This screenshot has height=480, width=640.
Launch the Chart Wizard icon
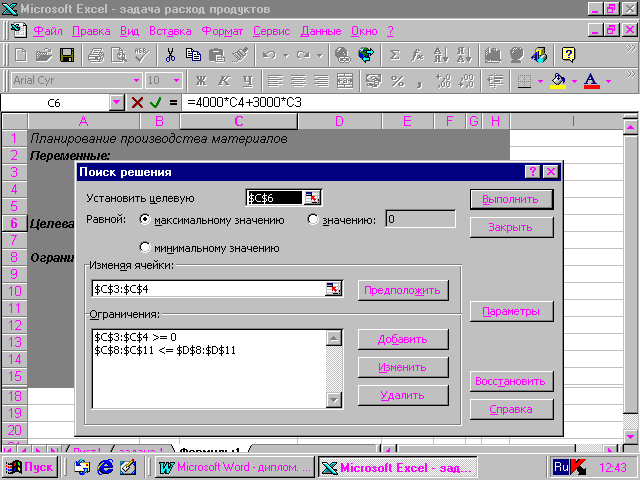pyautogui.click(x=493, y=55)
